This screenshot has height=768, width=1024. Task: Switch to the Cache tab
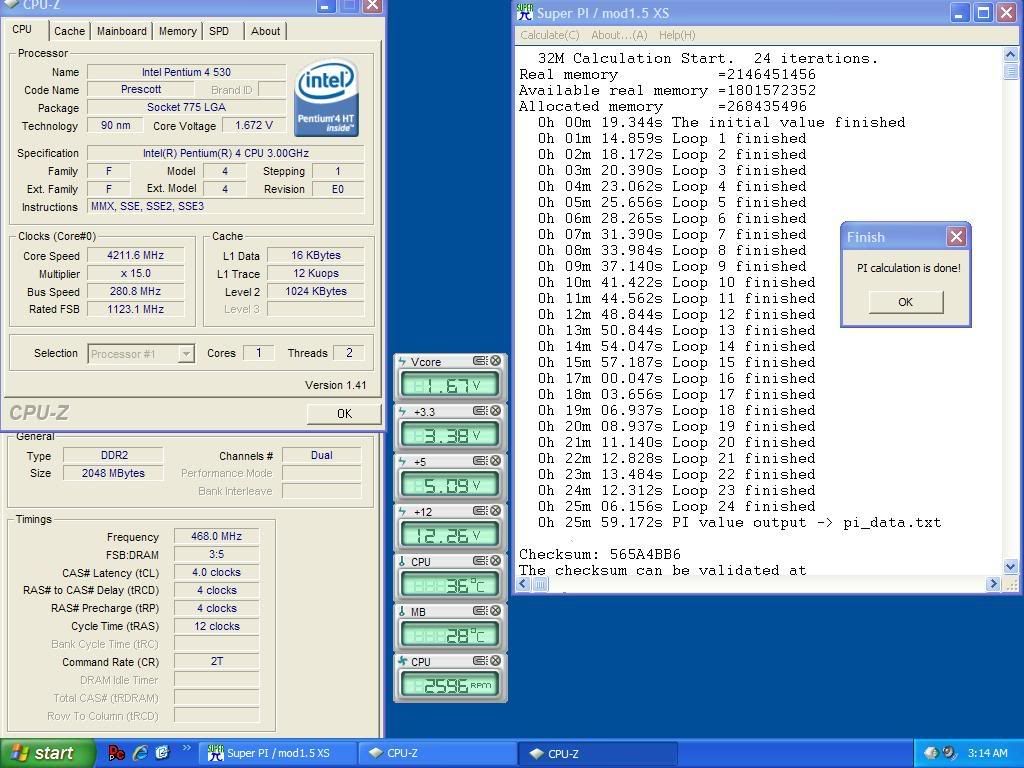click(x=69, y=31)
